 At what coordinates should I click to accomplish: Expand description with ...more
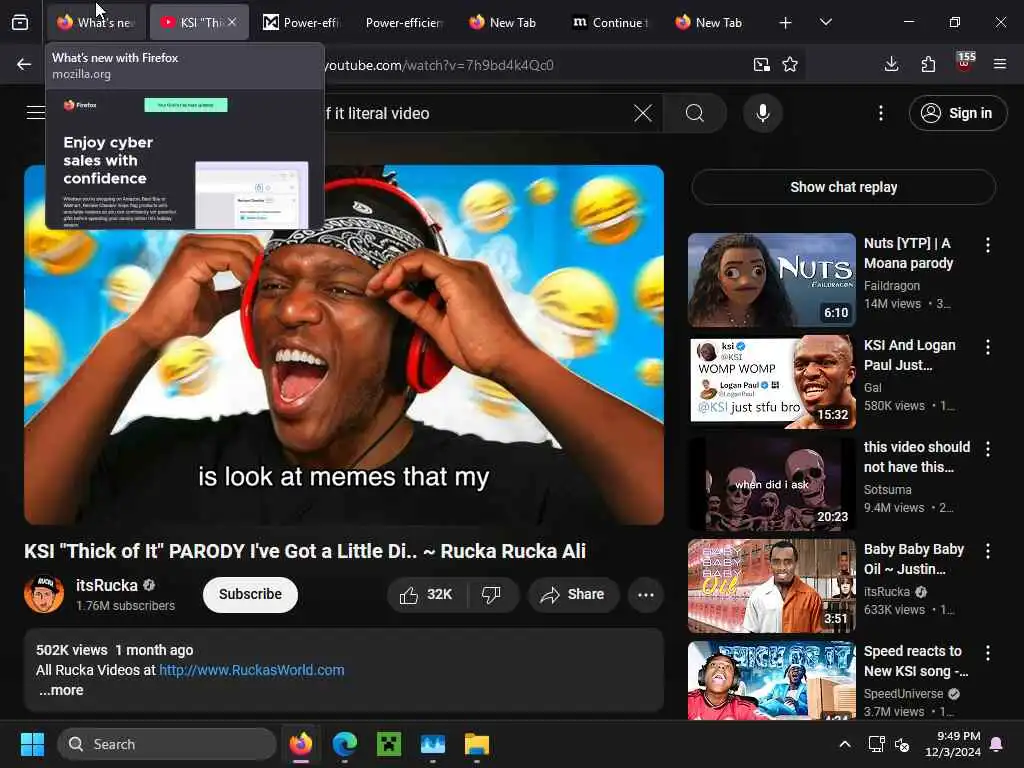coord(61,690)
